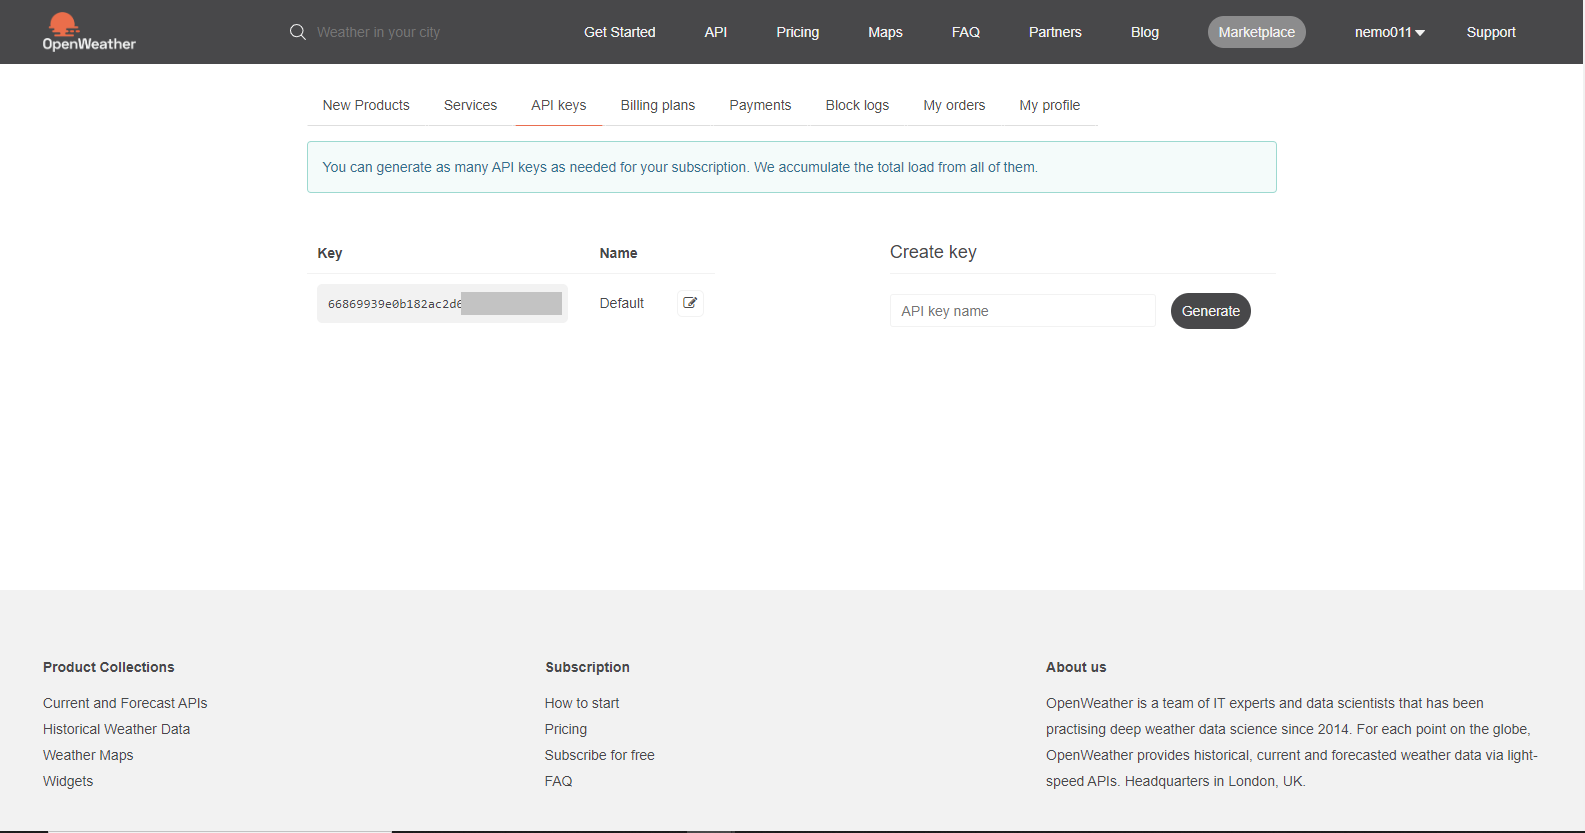Open the How to start link
Viewport: 1585px width, 833px height.
tap(582, 703)
